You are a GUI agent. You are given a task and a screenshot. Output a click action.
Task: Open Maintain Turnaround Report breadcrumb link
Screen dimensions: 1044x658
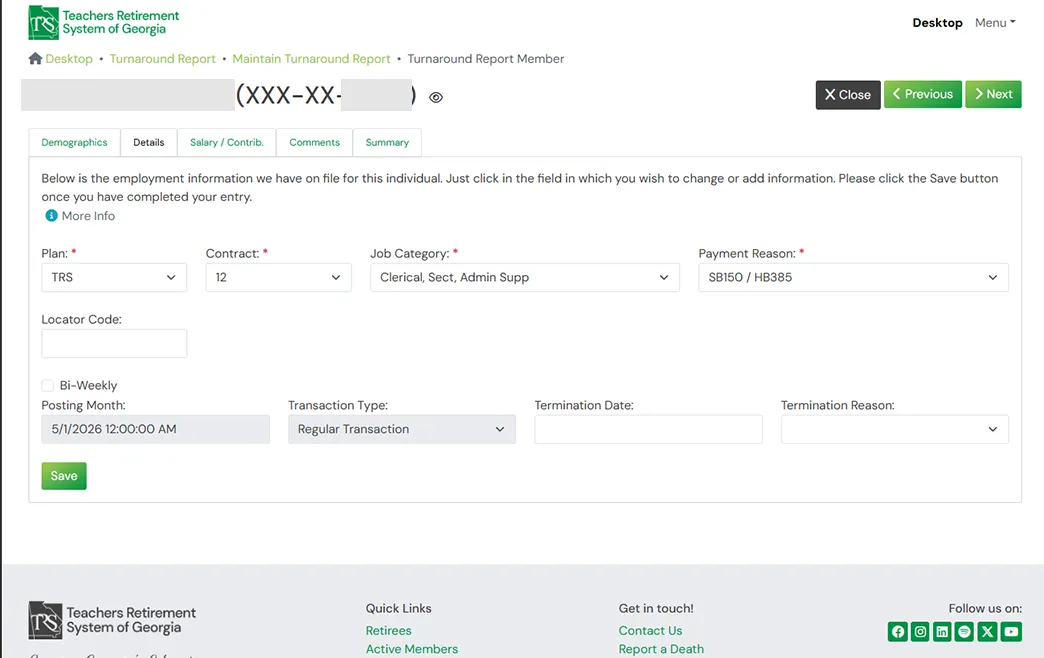tap(311, 59)
